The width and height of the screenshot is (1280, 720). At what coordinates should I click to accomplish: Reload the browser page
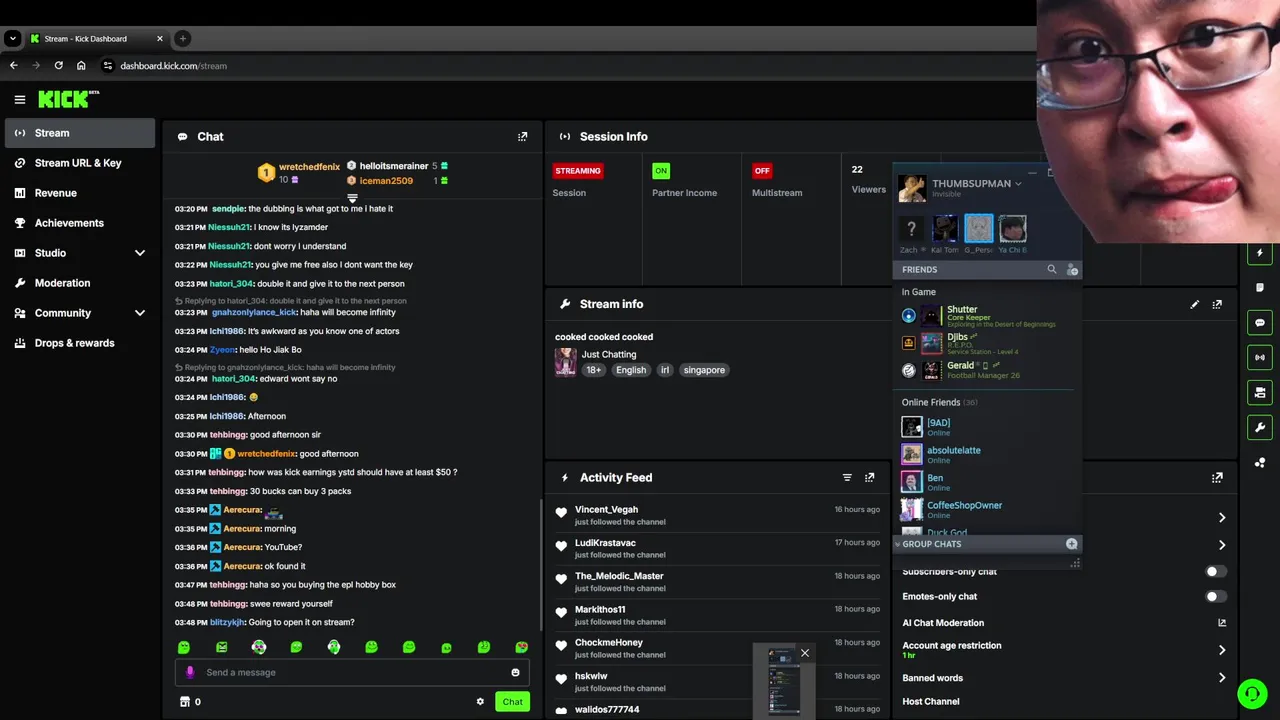click(58, 66)
